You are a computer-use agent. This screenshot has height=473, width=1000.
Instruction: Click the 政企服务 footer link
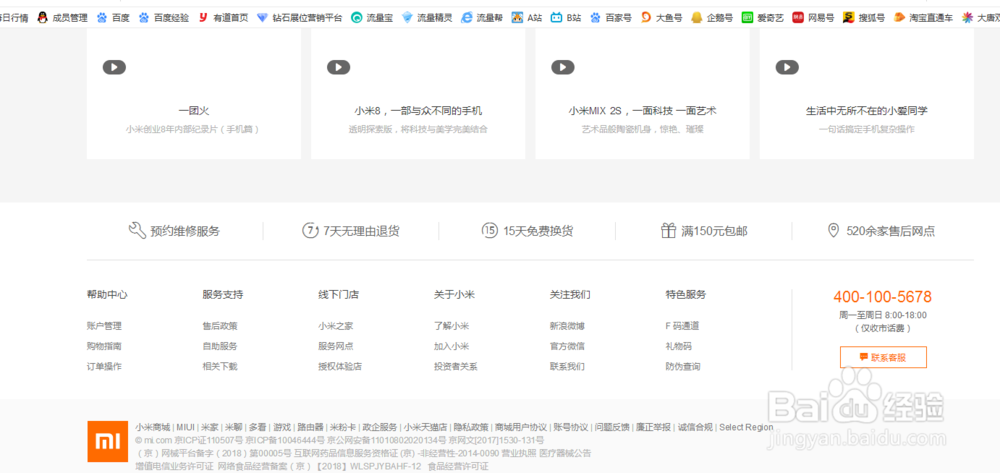[x=380, y=427]
